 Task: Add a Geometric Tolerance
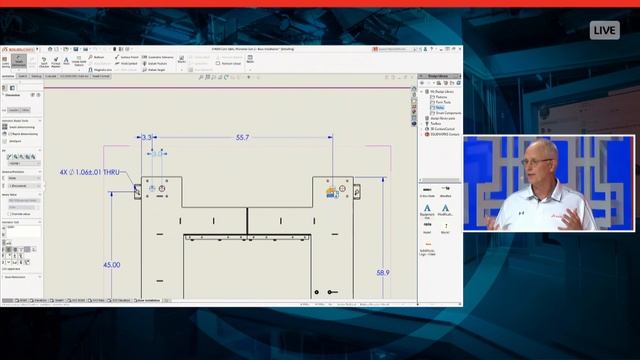point(158,57)
